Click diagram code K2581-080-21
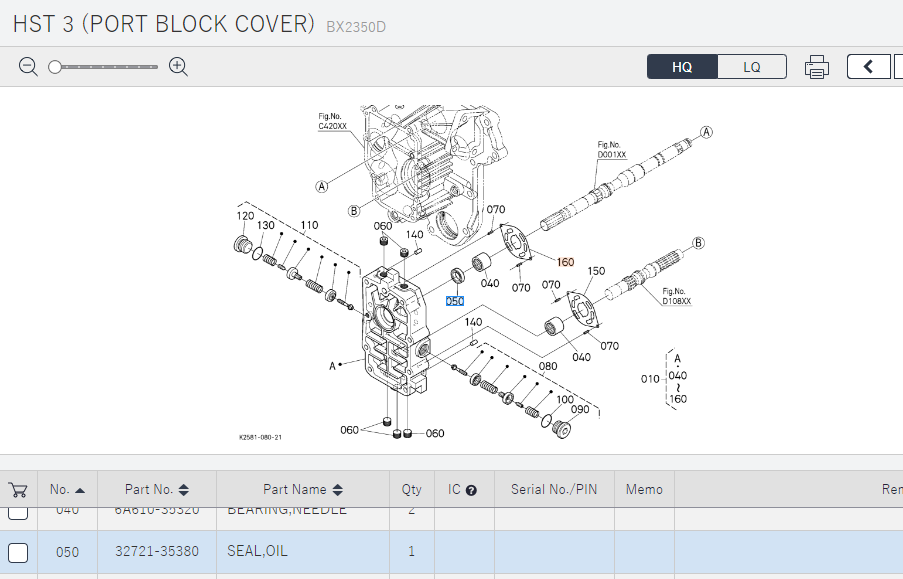 coord(260,437)
